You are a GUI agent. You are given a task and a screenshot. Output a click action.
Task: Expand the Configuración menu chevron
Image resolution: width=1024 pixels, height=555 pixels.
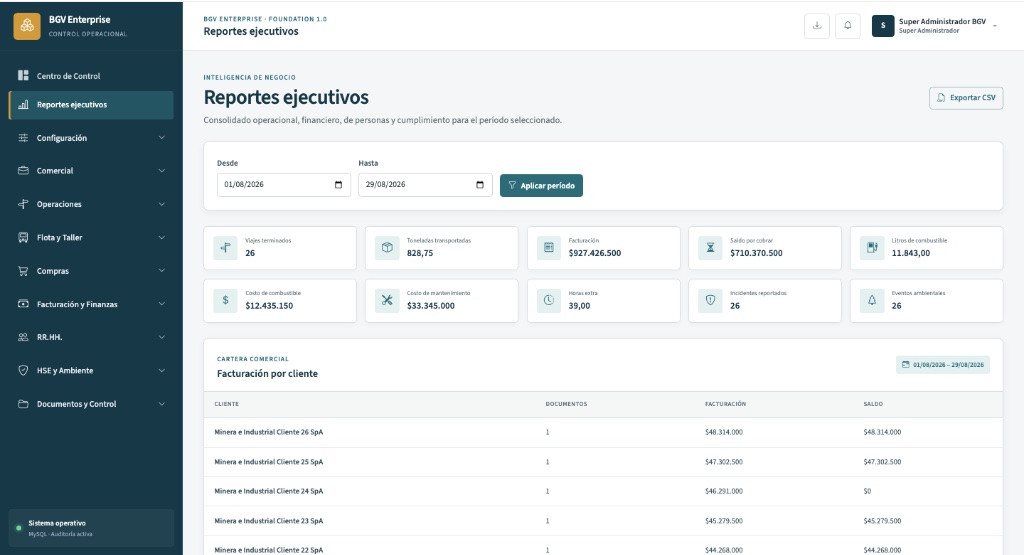(161, 138)
